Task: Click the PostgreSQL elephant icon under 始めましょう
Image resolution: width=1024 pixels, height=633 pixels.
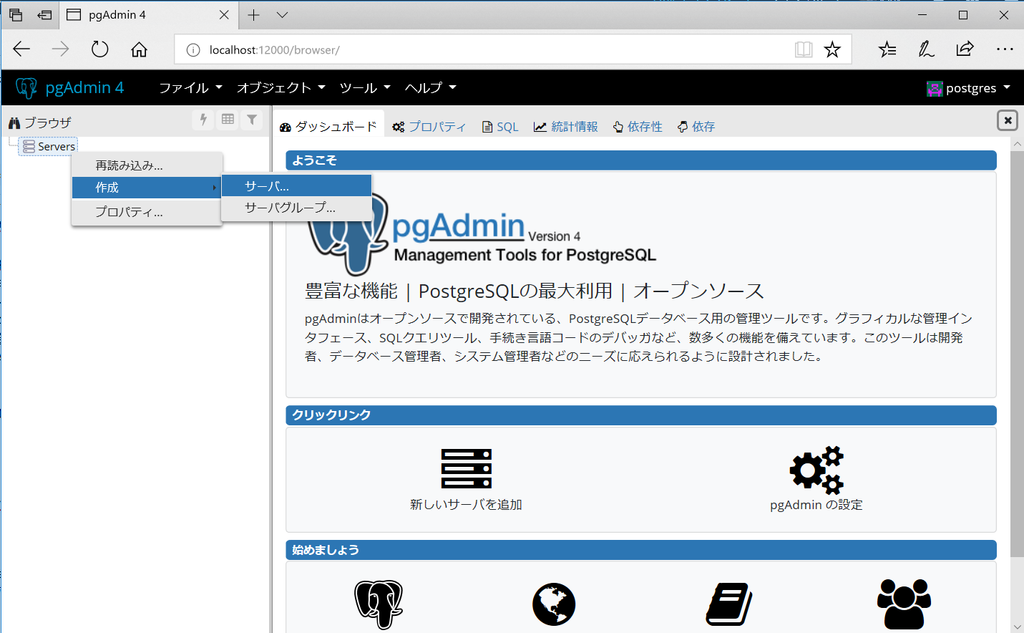Action: click(x=380, y=601)
